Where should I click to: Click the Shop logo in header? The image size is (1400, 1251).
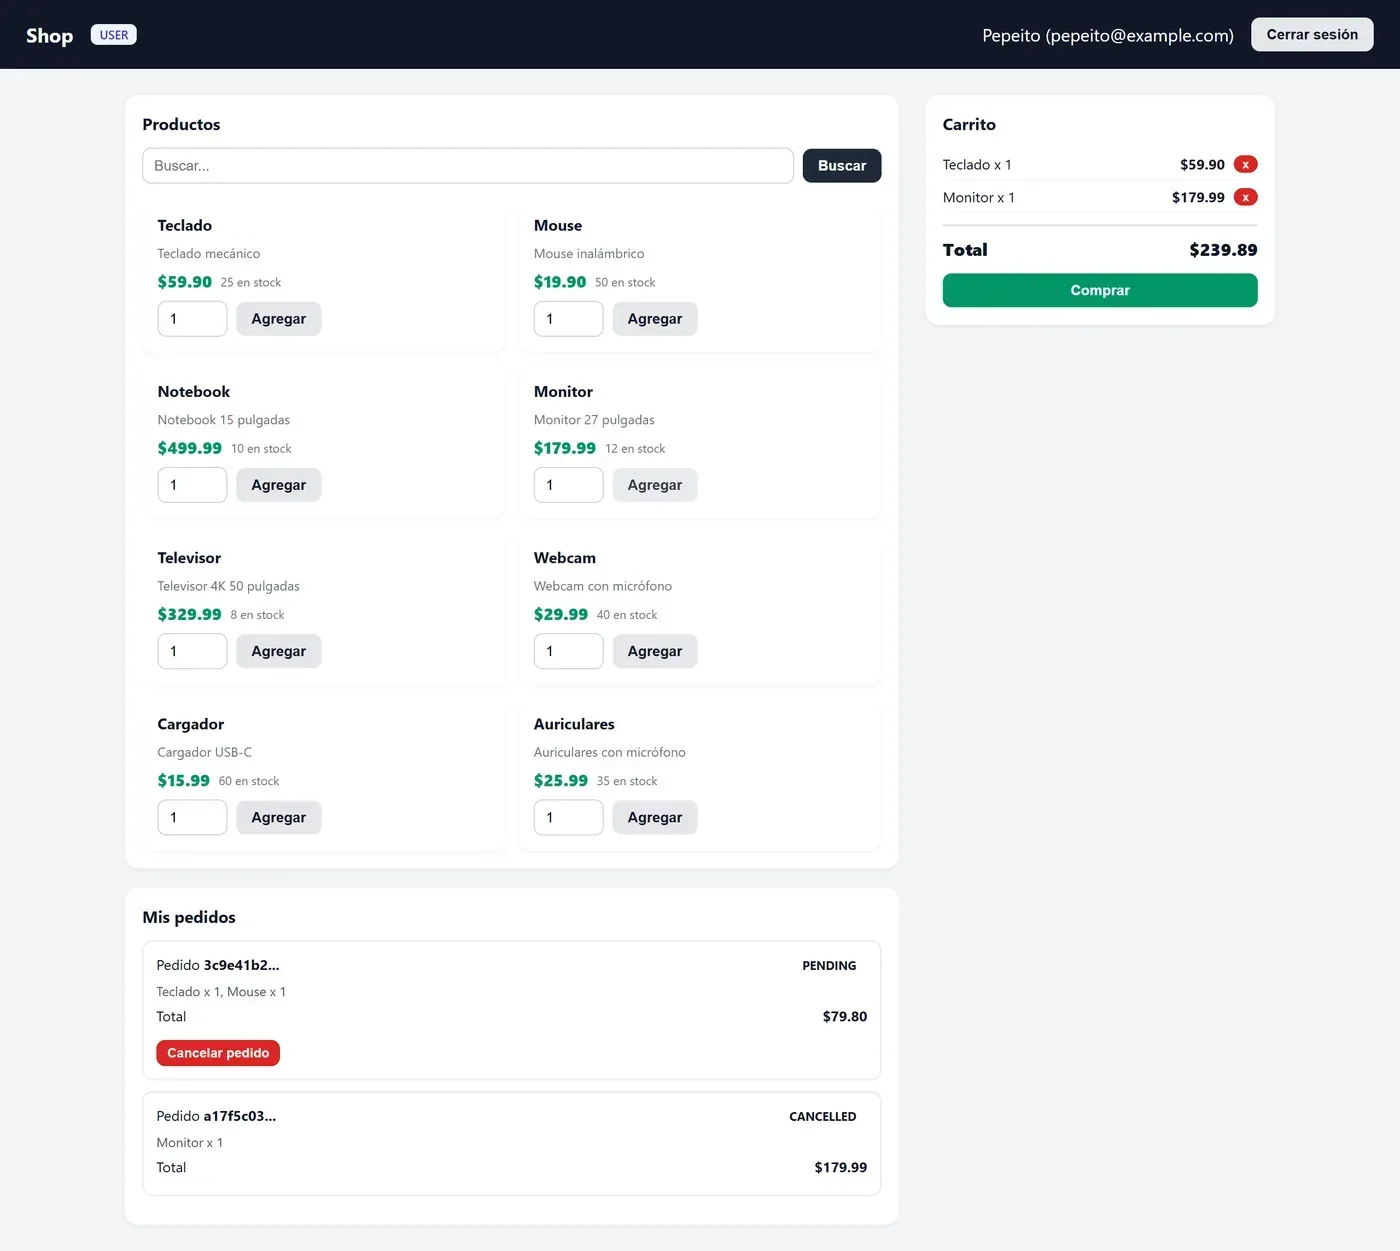[x=49, y=35]
